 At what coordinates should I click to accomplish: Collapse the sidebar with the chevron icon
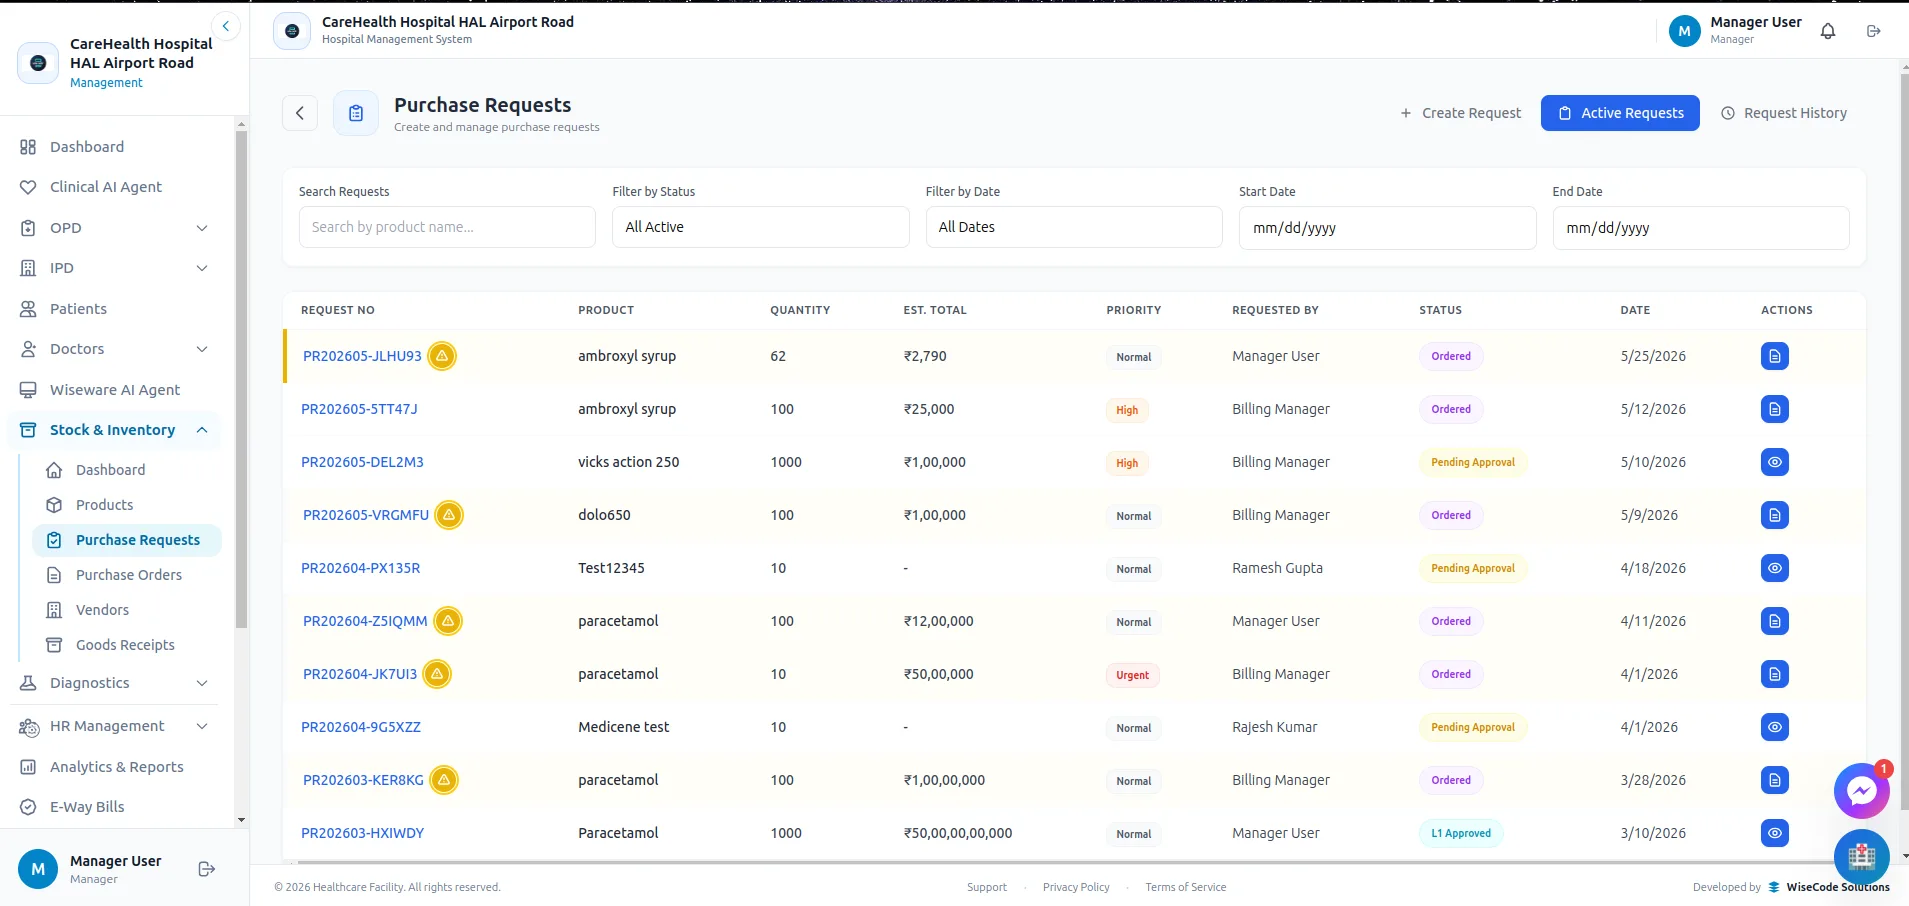(226, 26)
